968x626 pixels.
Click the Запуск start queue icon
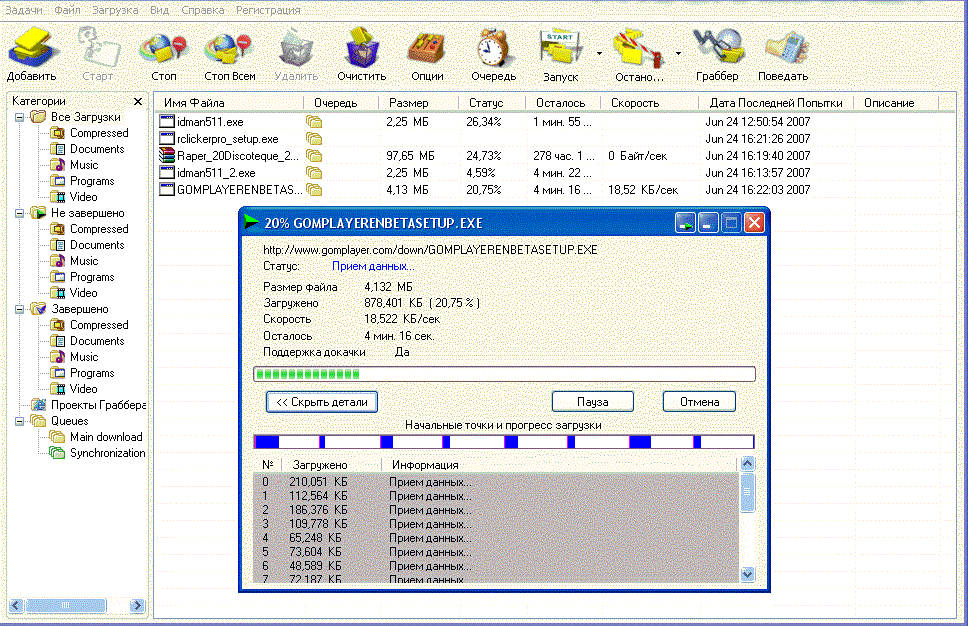click(560, 48)
